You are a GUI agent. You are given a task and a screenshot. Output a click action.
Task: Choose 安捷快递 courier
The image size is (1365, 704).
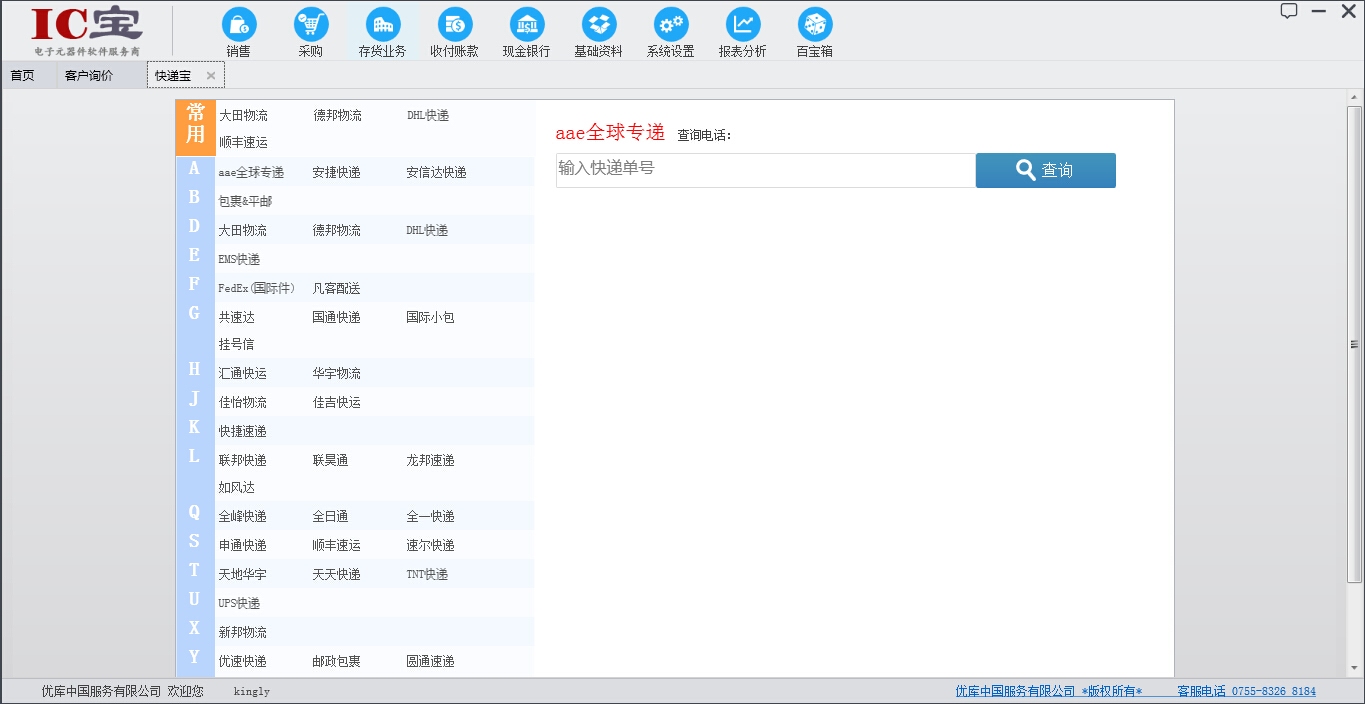point(336,173)
